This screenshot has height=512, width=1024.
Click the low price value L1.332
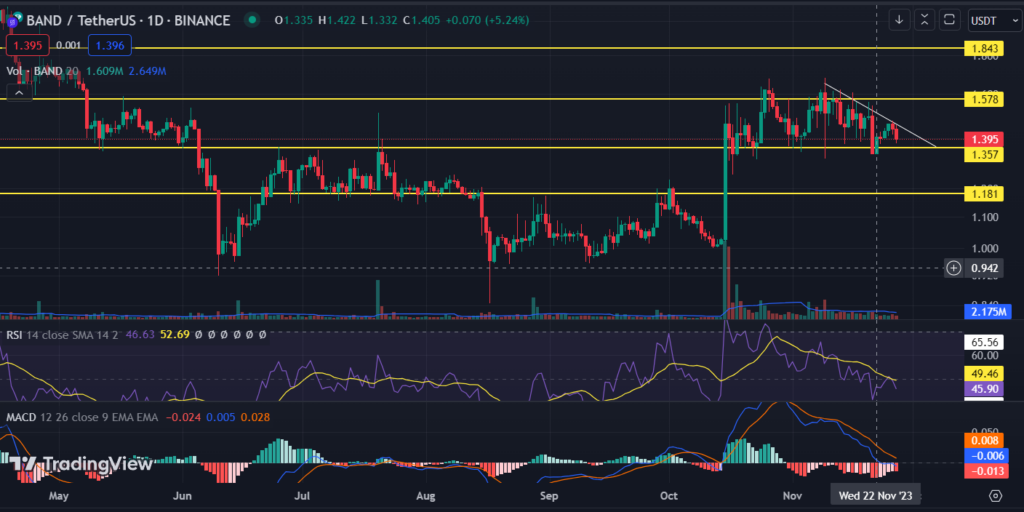pyautogui.click(x=379, y=20)
